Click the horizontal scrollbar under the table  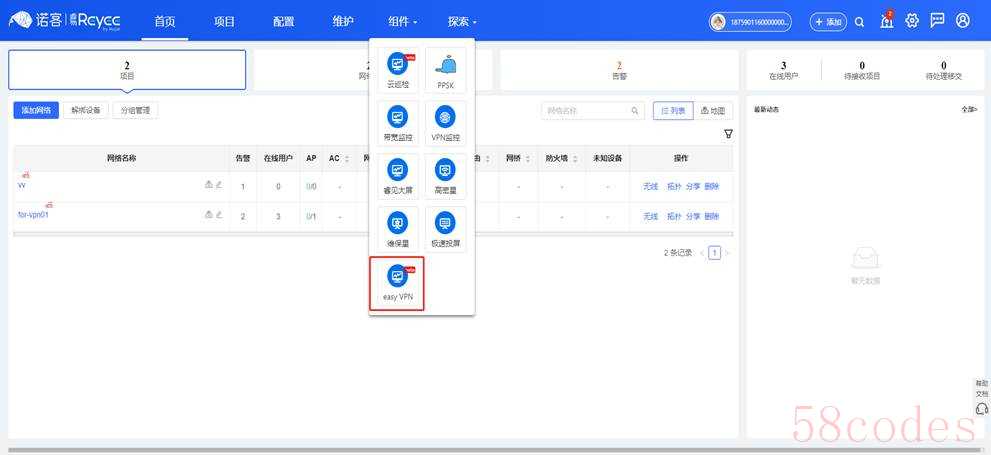pyautogui.click(x=373, y=234)
